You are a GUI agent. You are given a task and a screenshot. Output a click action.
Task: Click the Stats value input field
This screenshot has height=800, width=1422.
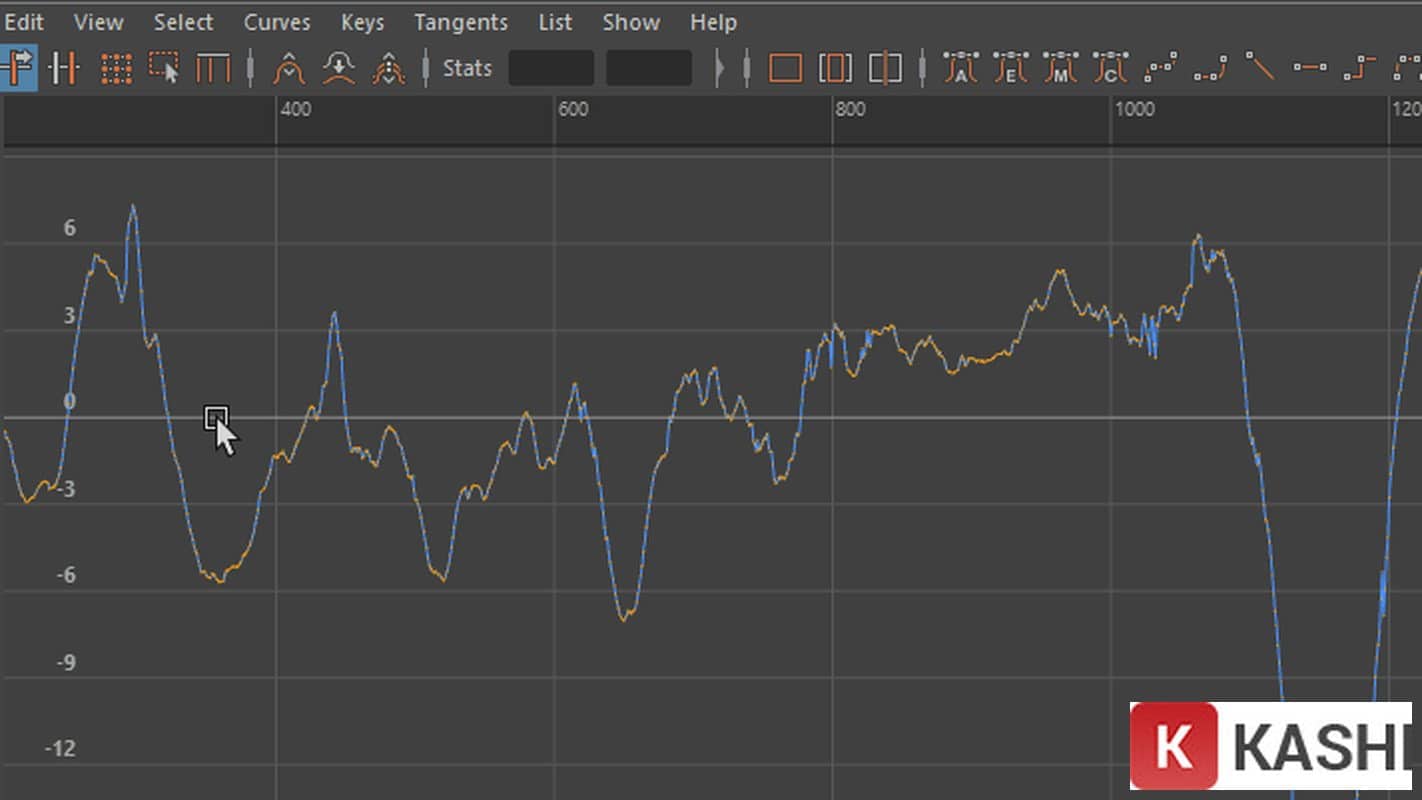pos(551,68)
